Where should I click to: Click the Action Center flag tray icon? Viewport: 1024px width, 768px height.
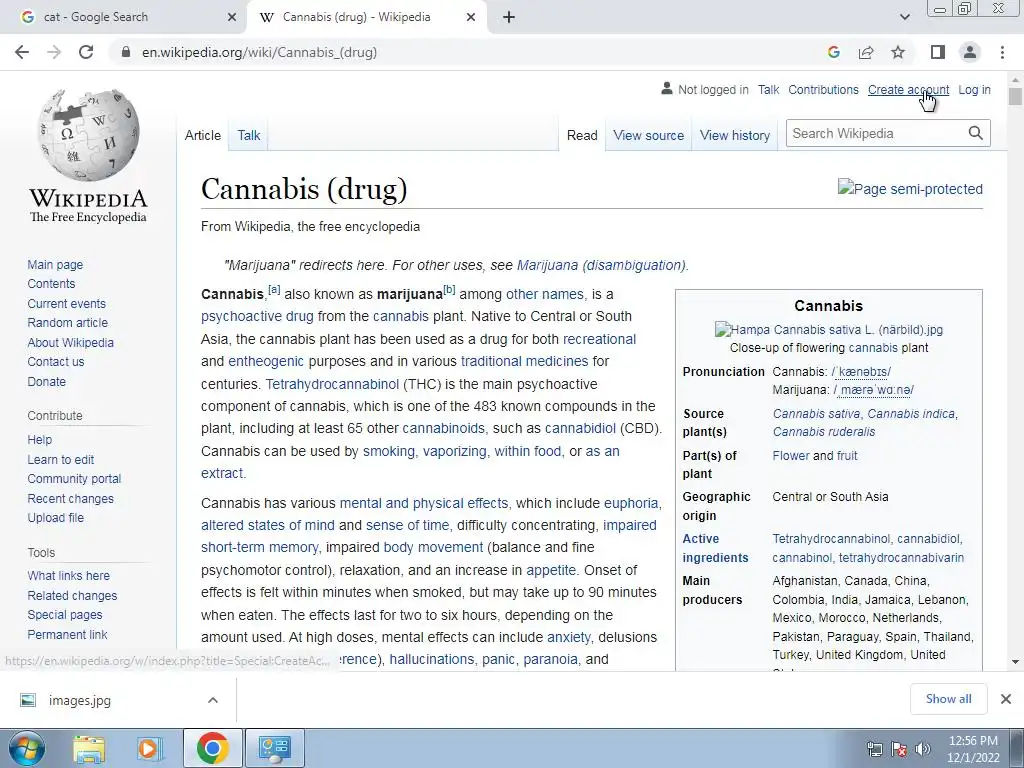899,749
